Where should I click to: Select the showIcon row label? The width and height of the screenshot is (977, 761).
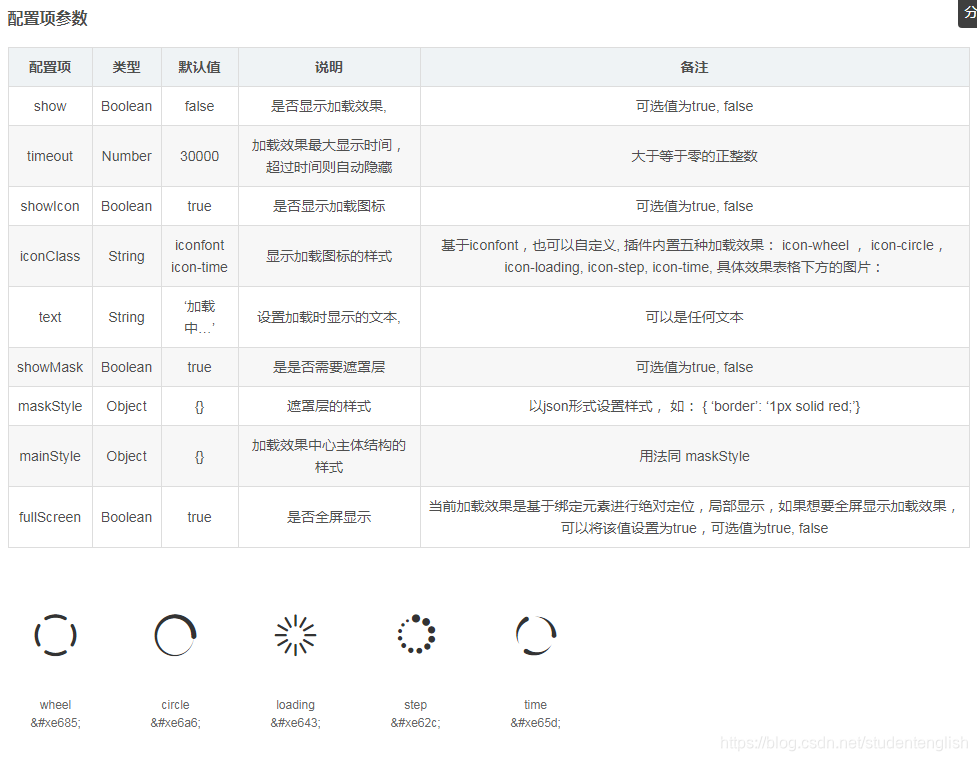tap(49, 206)
